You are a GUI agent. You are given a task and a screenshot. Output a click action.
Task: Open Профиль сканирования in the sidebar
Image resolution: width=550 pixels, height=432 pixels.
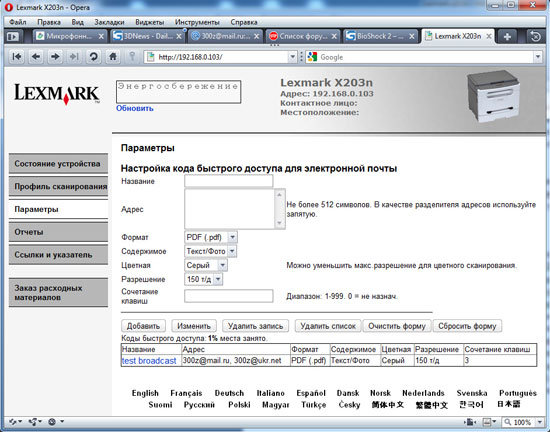58,186
